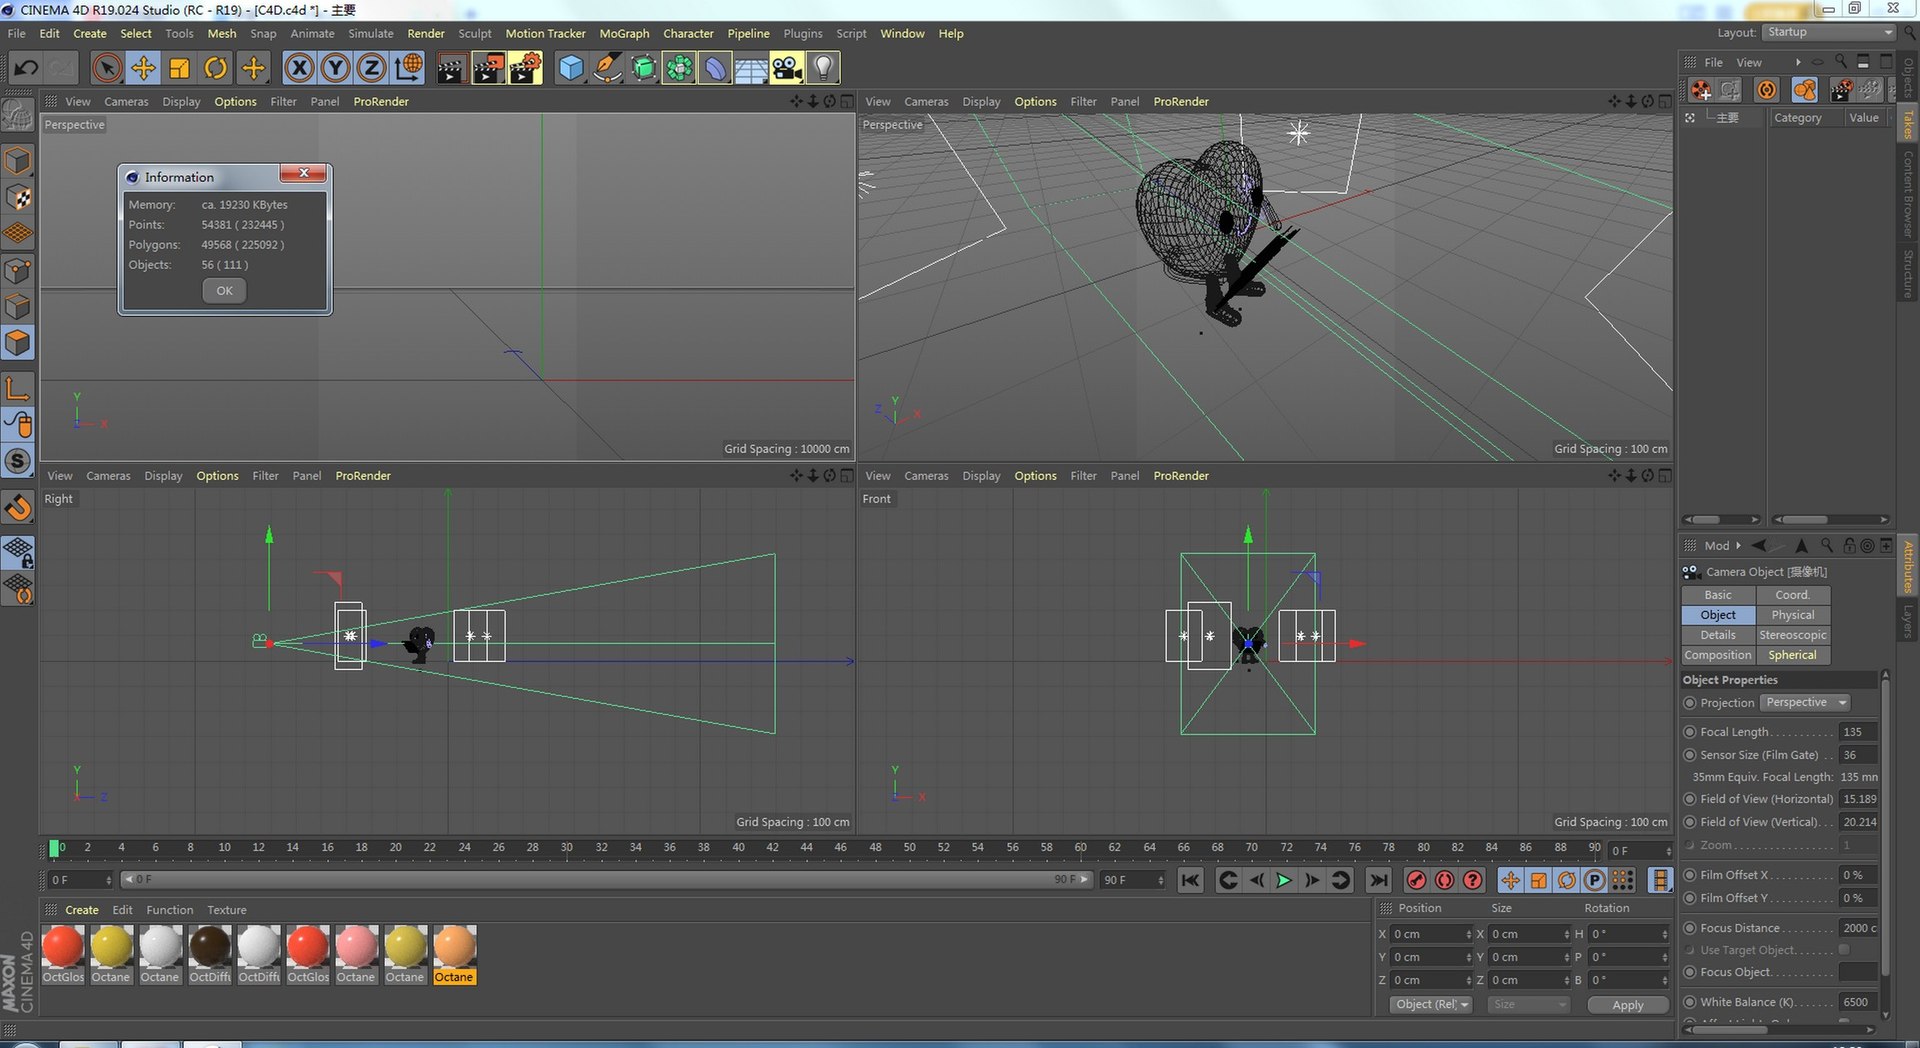Viewport: 1920px width, 1048px height.
Task: Toggle X axis lock
Action: 298,68
